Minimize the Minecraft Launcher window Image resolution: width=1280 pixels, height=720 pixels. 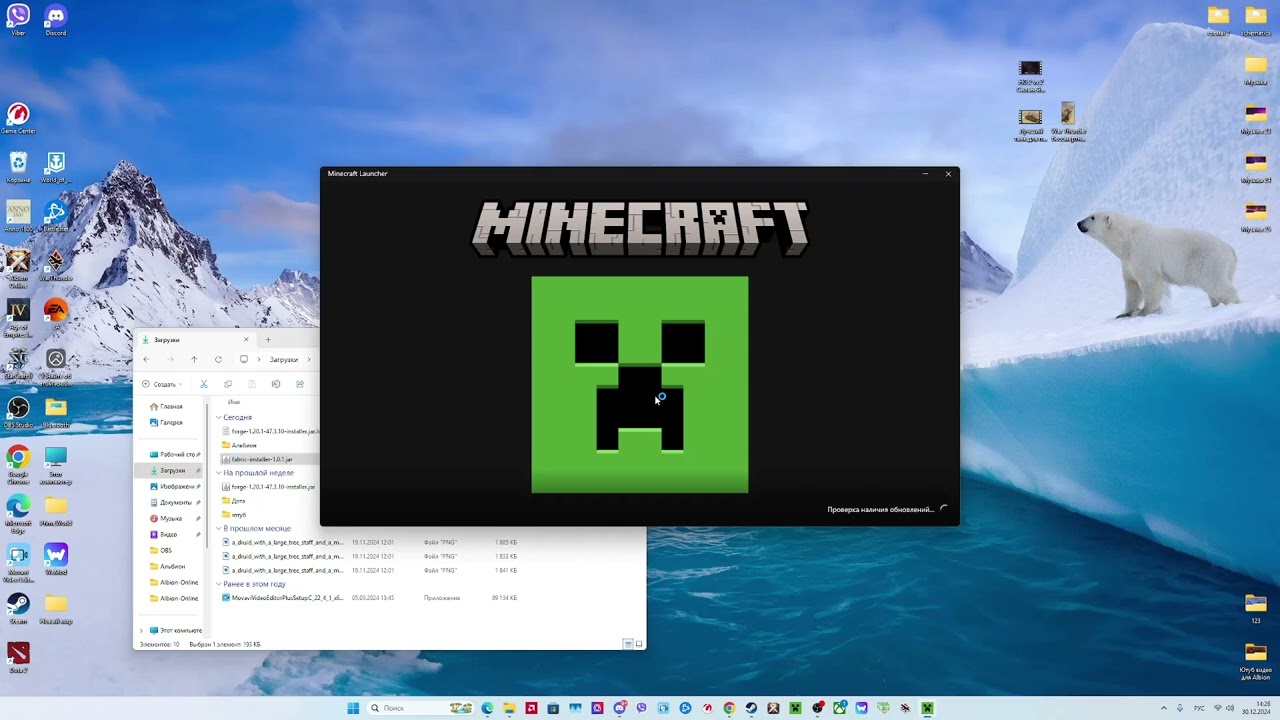pyautogui.click(x=925, y=174)
